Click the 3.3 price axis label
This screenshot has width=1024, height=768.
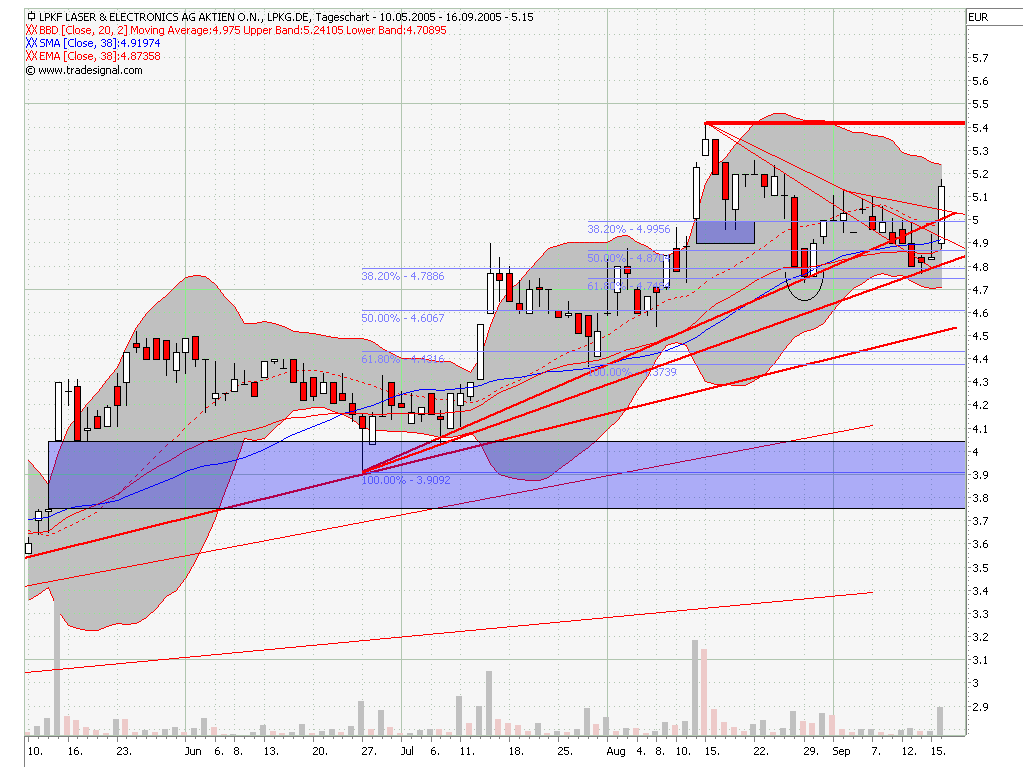(980, 615)
